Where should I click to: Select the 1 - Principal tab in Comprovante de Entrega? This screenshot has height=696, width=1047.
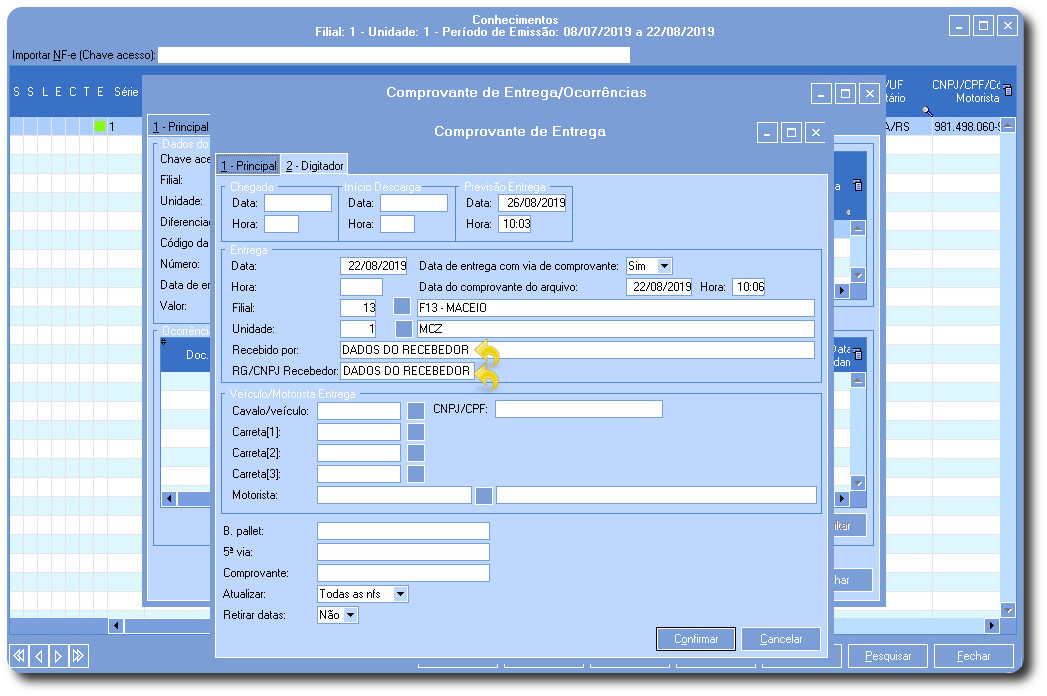point(248,166)
